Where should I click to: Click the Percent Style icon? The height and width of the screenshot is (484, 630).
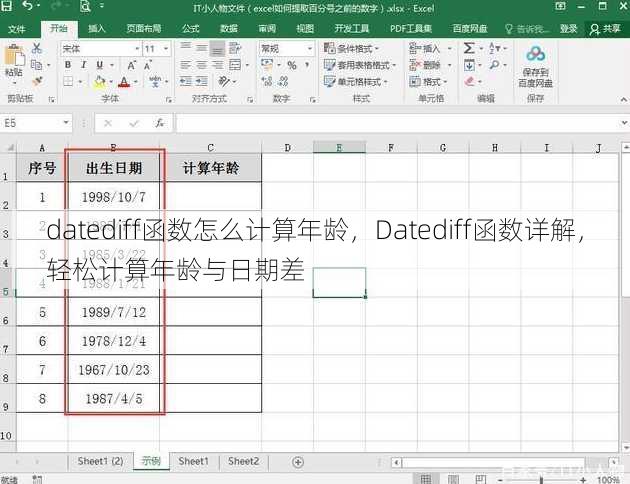point(292,65)
